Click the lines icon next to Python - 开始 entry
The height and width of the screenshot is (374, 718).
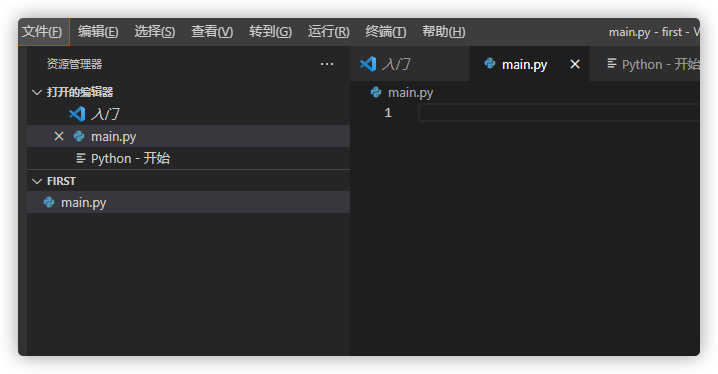coord(81,158)
